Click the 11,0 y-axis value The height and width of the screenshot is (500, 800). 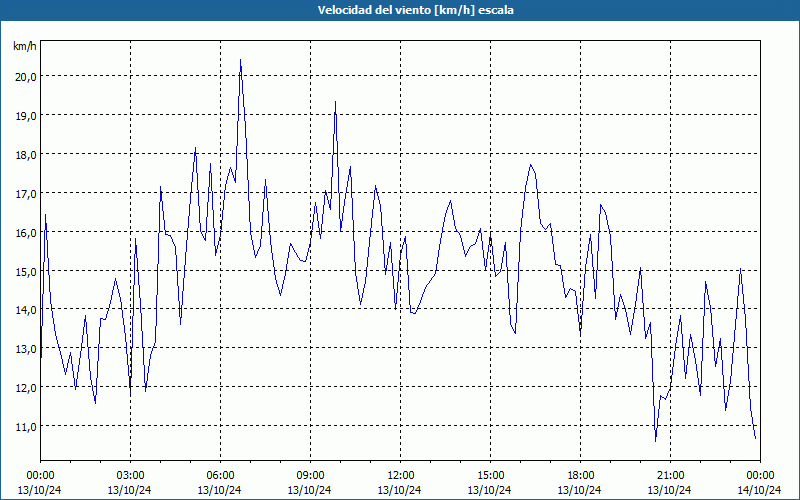(x=26, y=427)
